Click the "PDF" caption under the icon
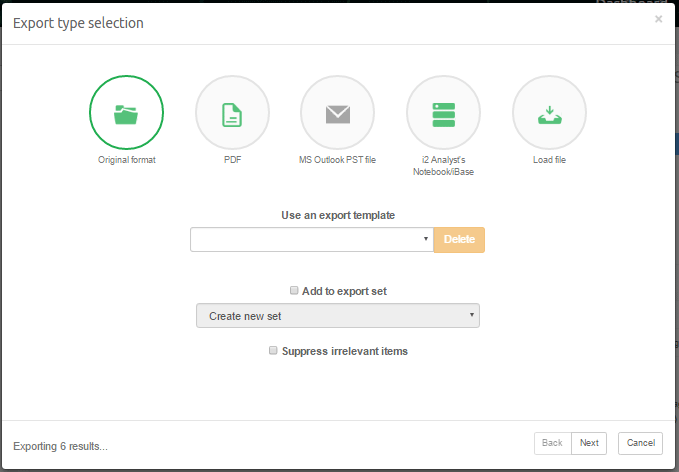This screenshot has width=679, height=472. coord(232,160)
